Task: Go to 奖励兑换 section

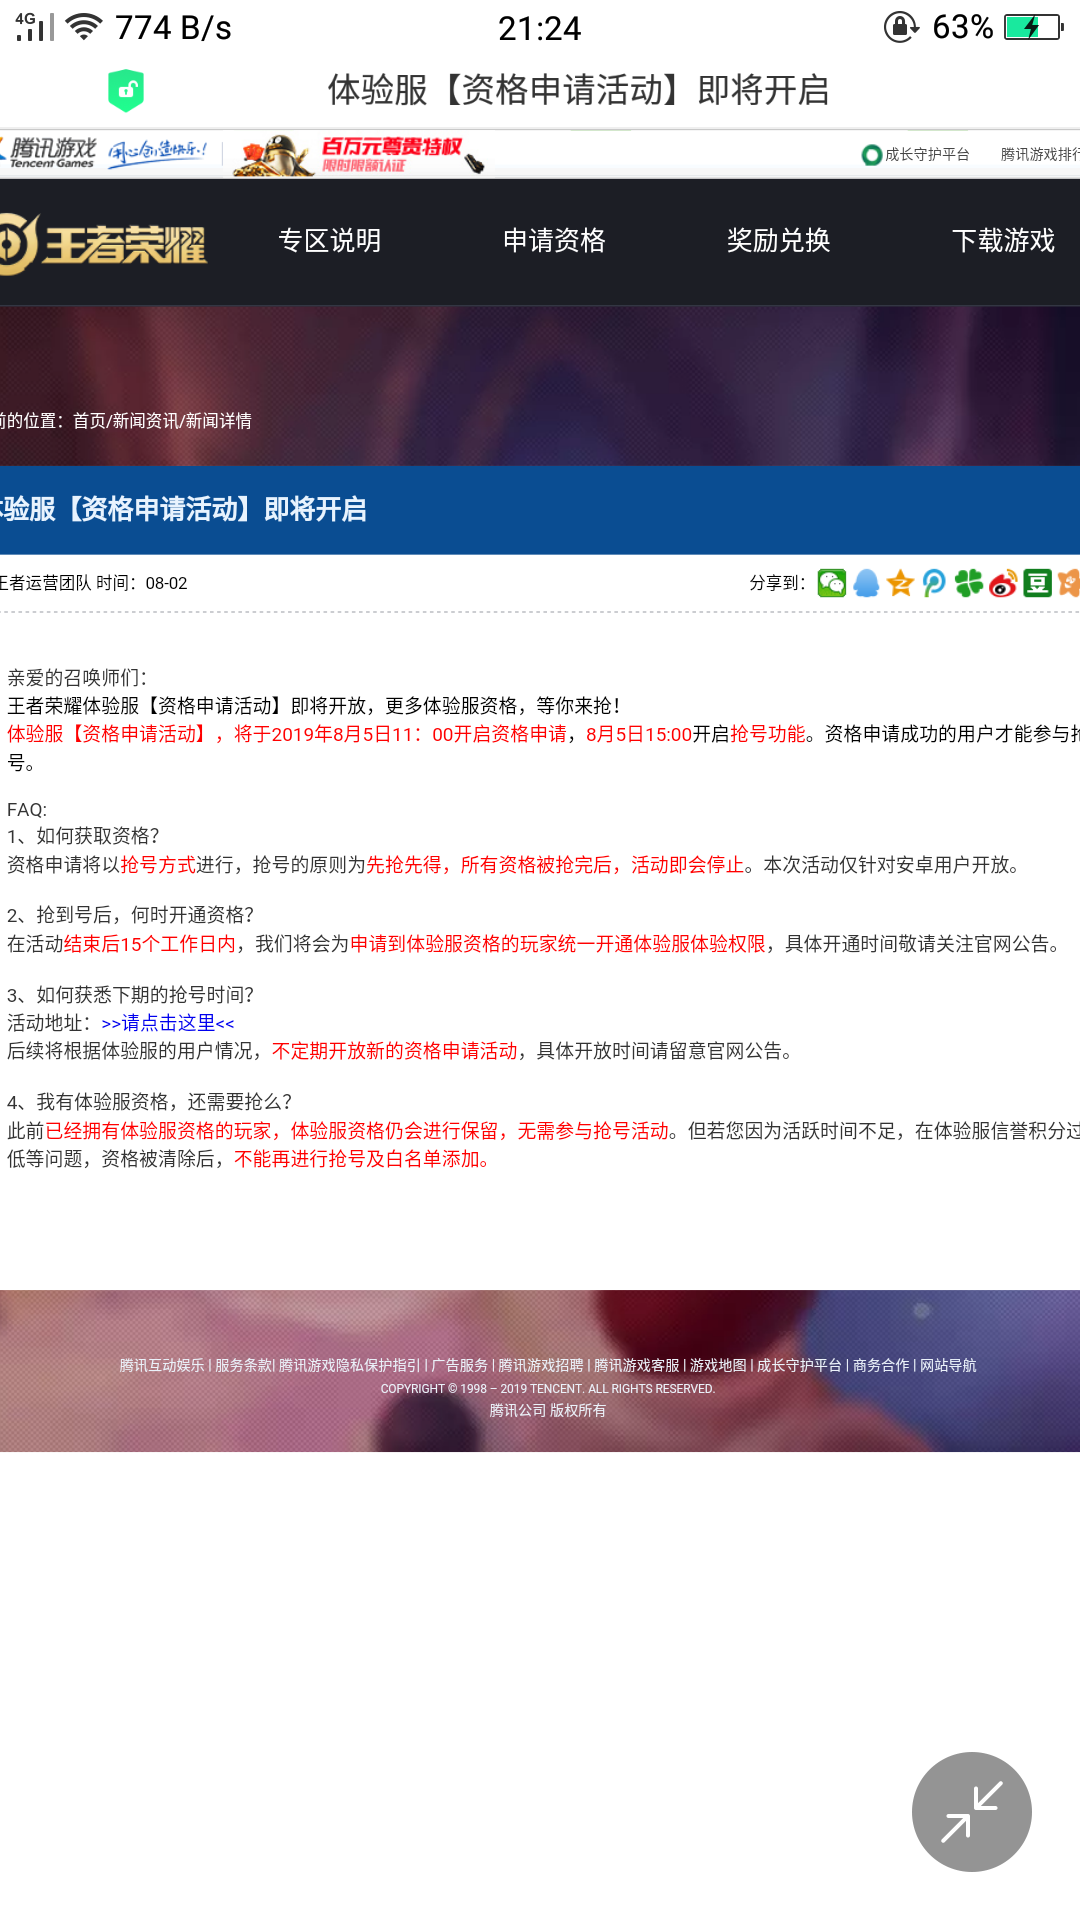Action: coord(778,241)
